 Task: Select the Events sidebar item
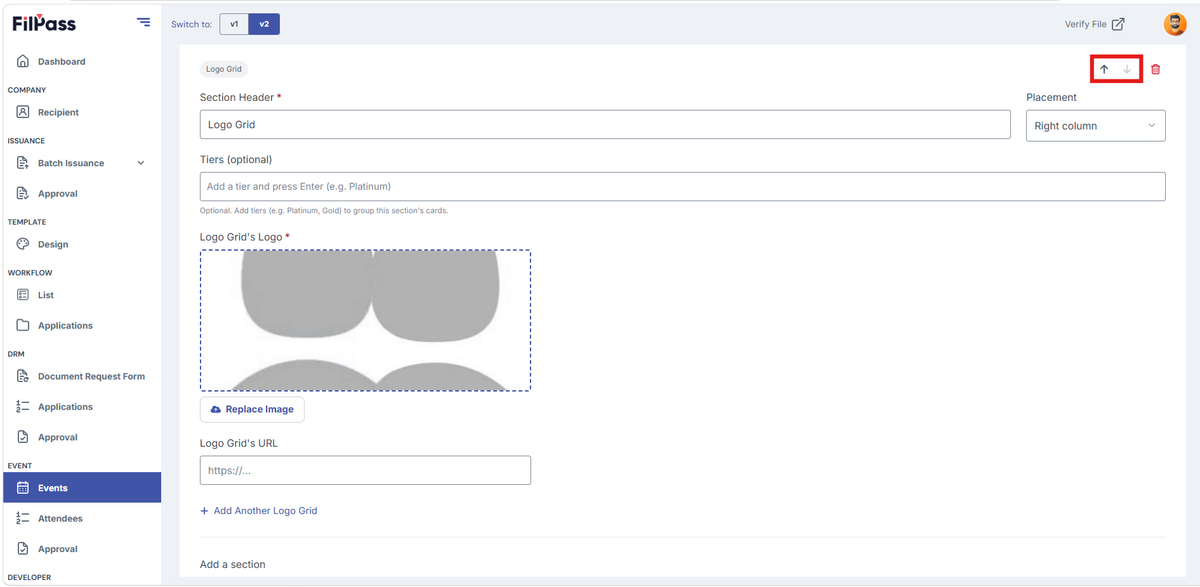coord(80,488)
